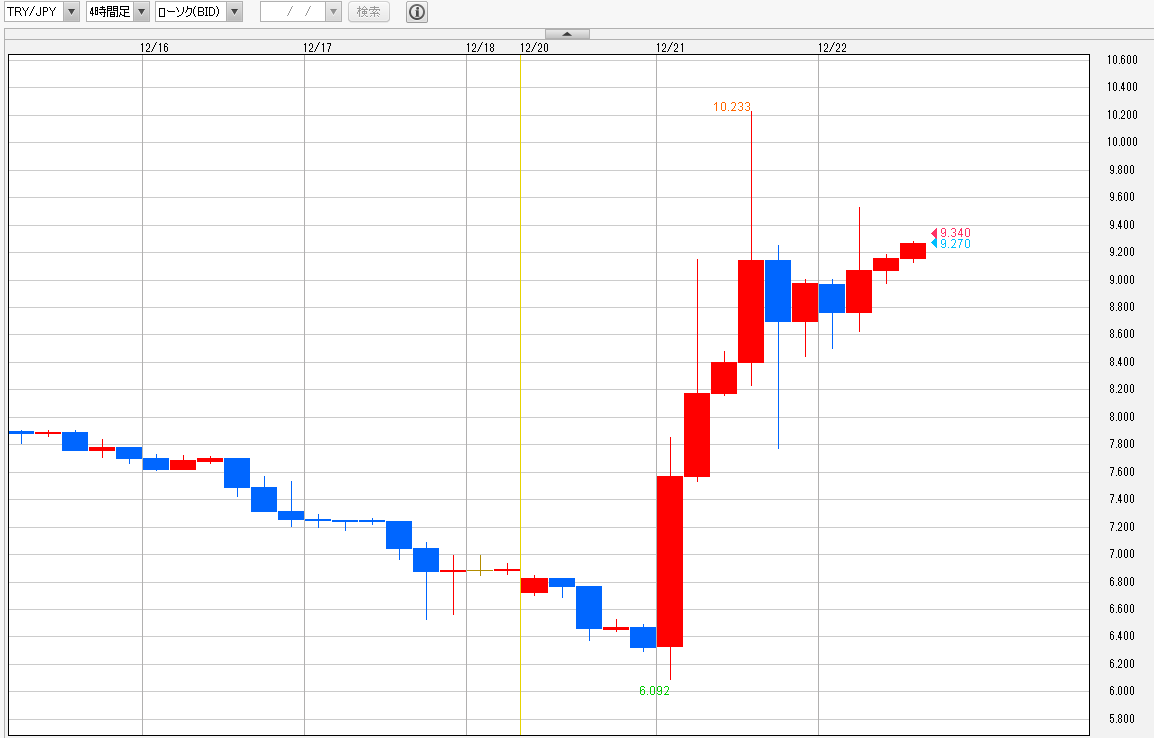This screenshot has height=738, width=1154.
Task: Click the tall red candle with the 10.233 high
Action: [751, 311]
